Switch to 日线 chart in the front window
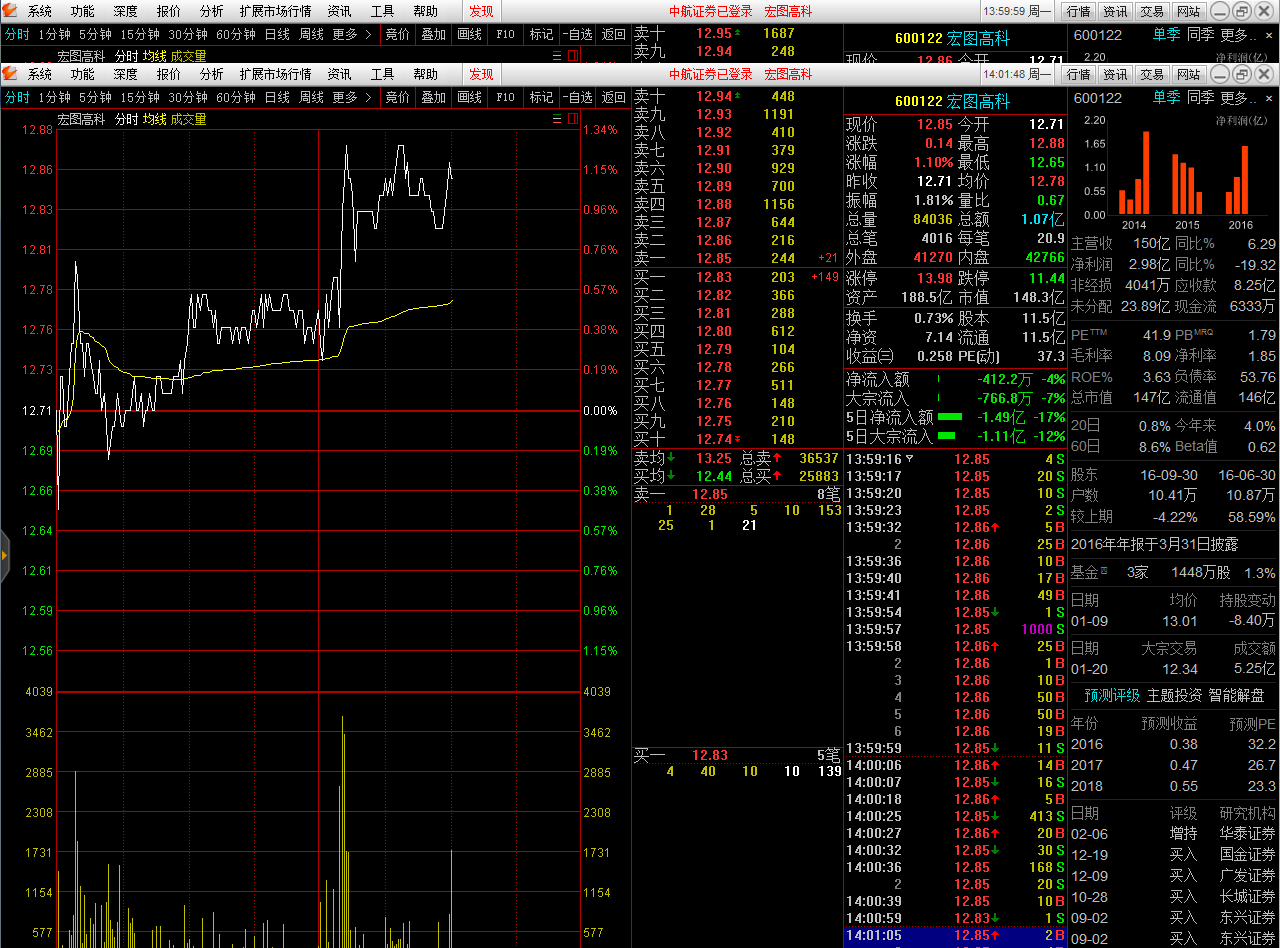Image resolution: width=1280 pixels, height=948 pixels. point(277,97)
